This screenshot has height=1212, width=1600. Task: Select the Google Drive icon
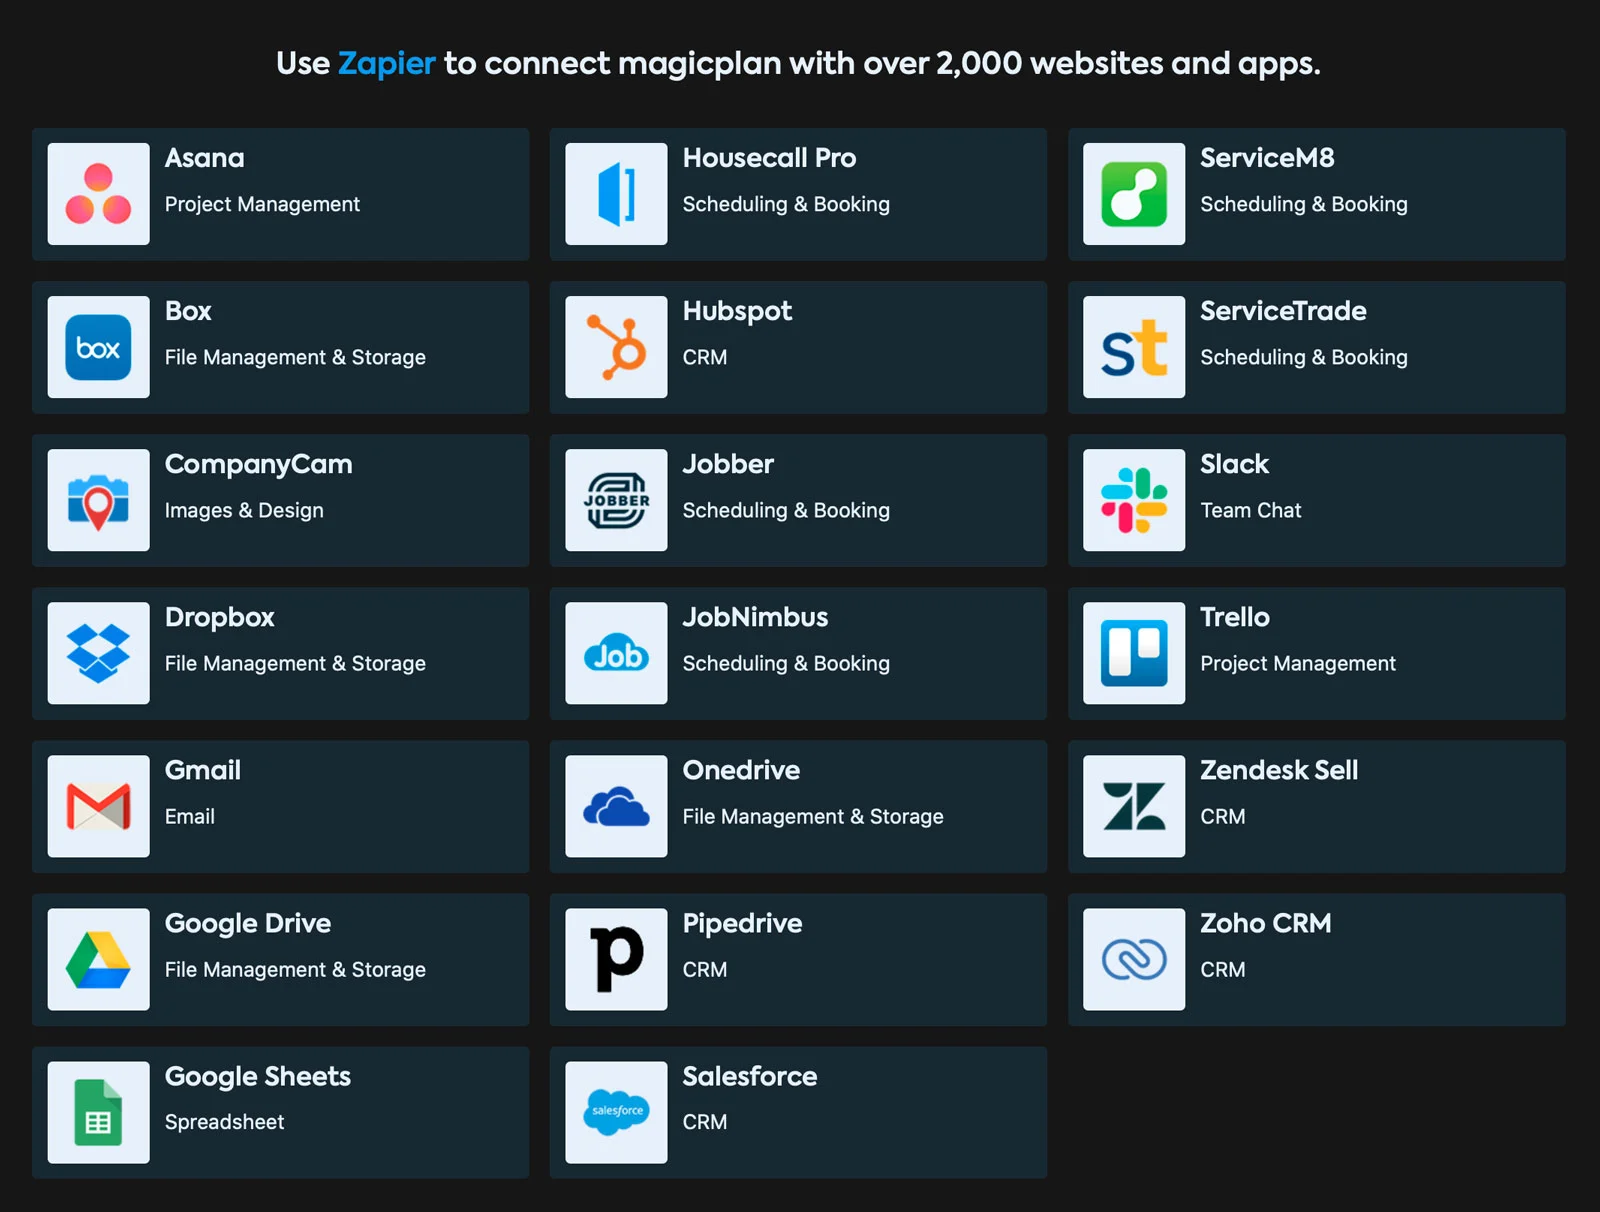click(98, 959)
